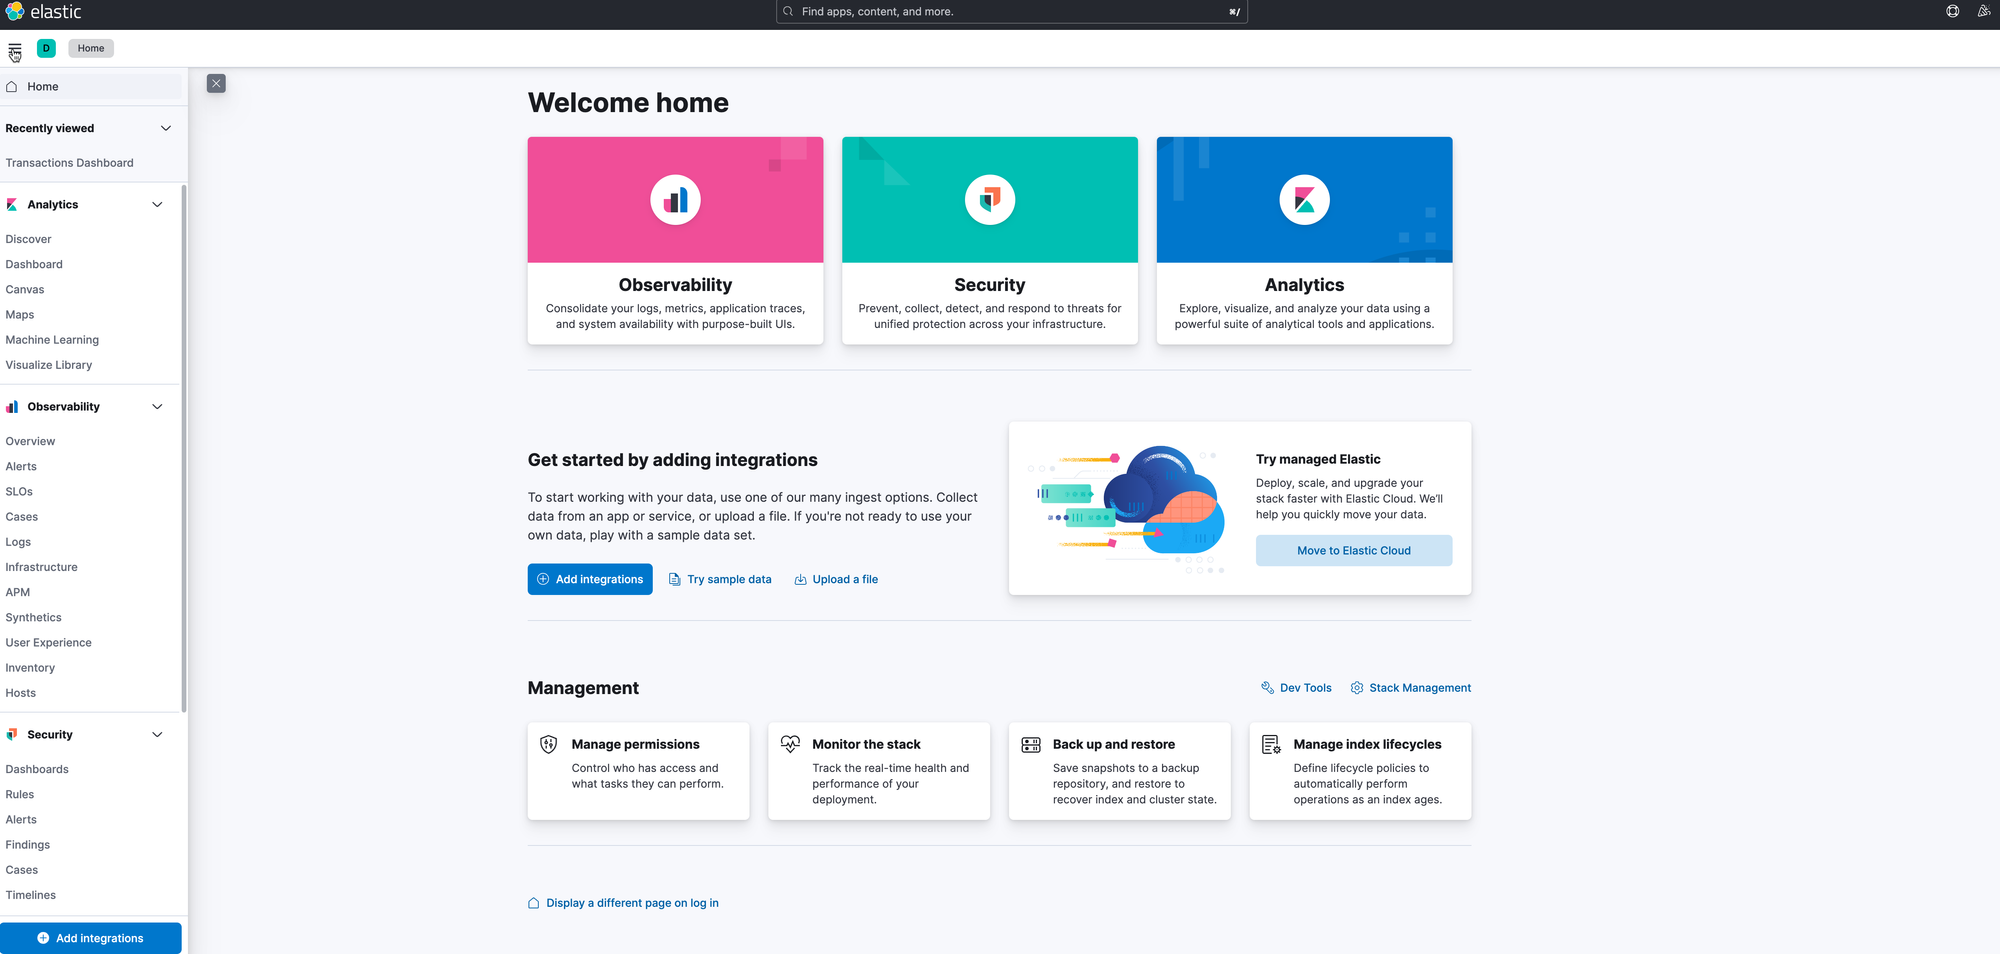Go to Canvas in the sidebar
2000x954 pixels.
(x=25, y=290)
